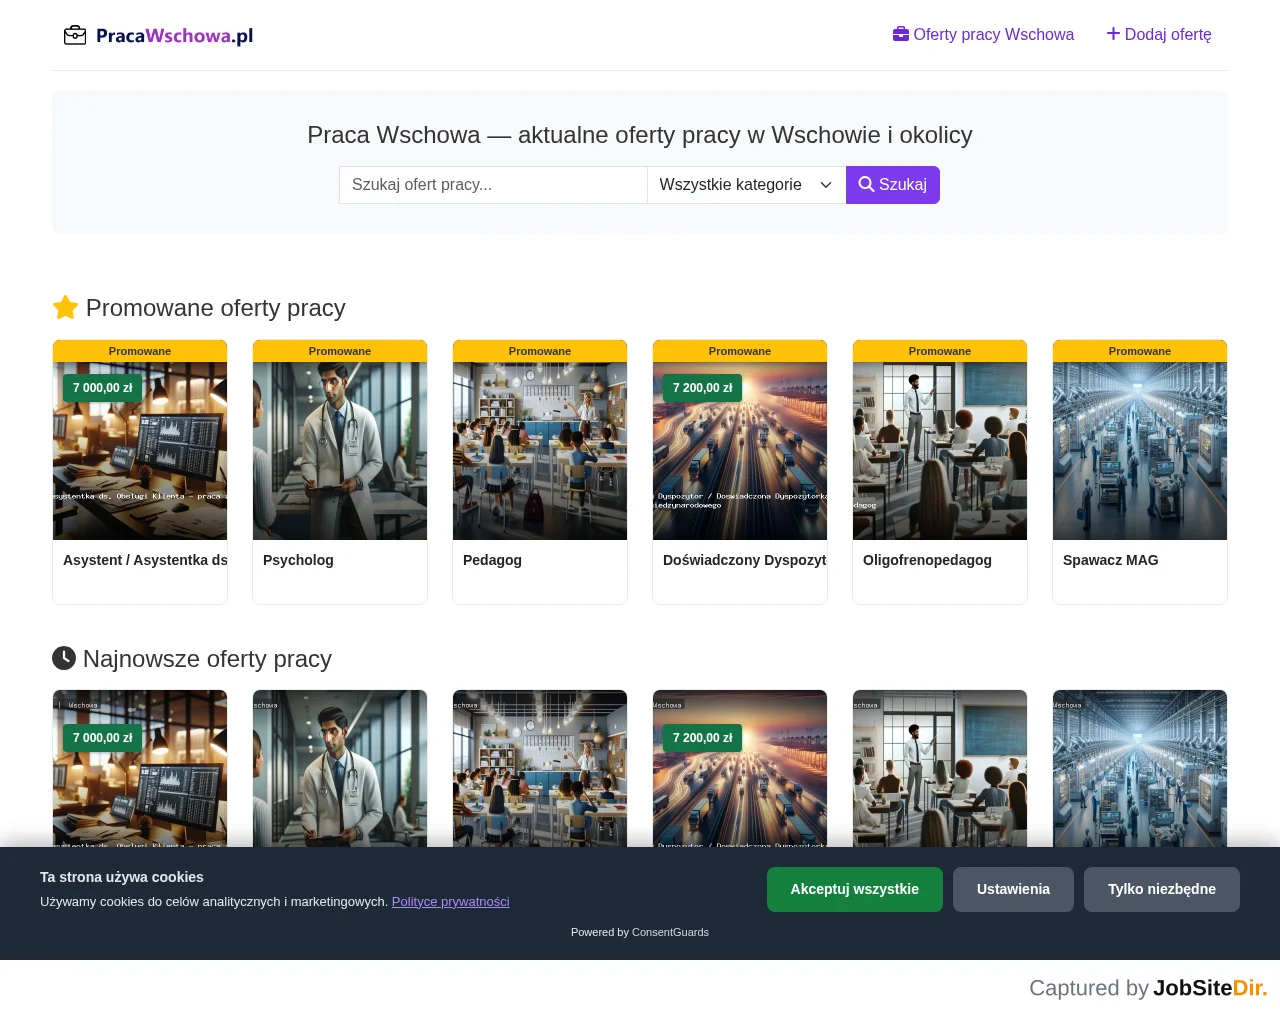The height and width of the screenshot is (1018, 1280).
Task: Focus the Szukaj ofert pracy search field
Action: coord(493,185)
